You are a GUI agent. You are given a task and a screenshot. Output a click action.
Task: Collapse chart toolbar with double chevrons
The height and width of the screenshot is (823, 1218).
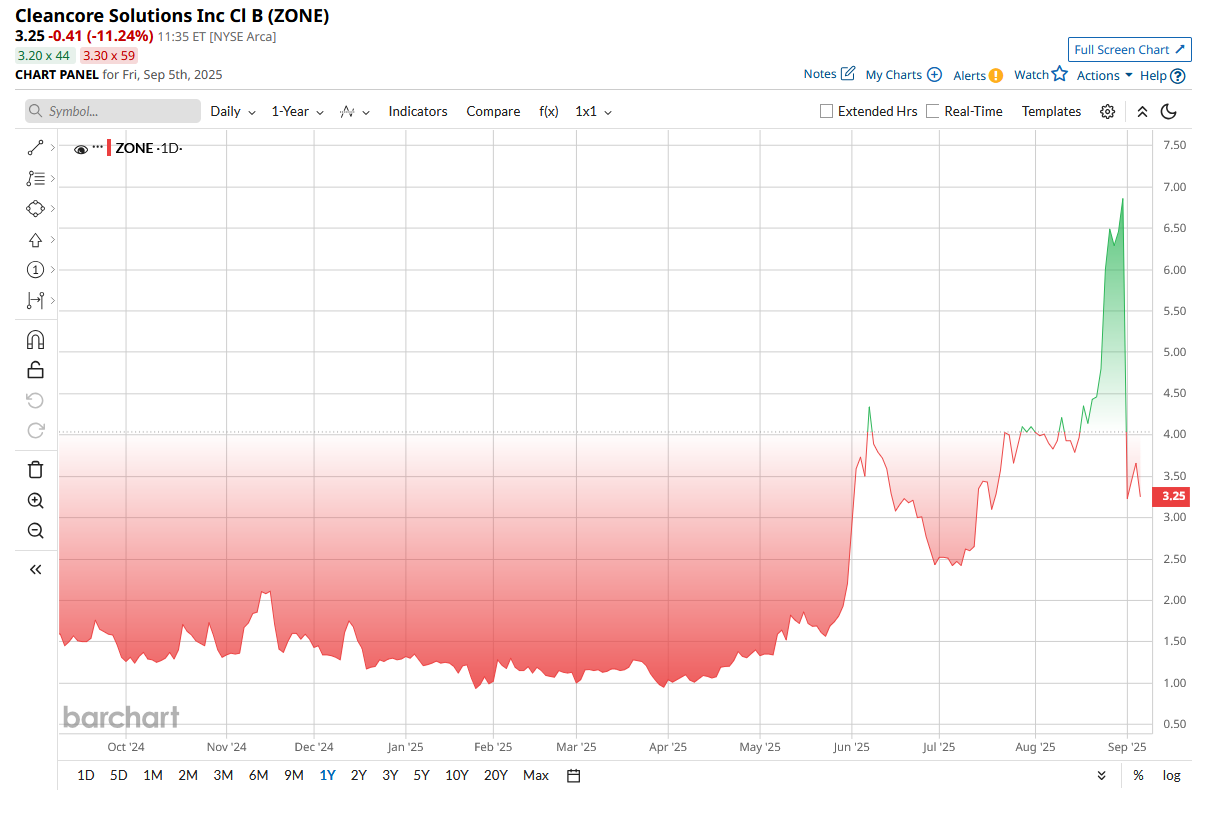click(1142, 111)
